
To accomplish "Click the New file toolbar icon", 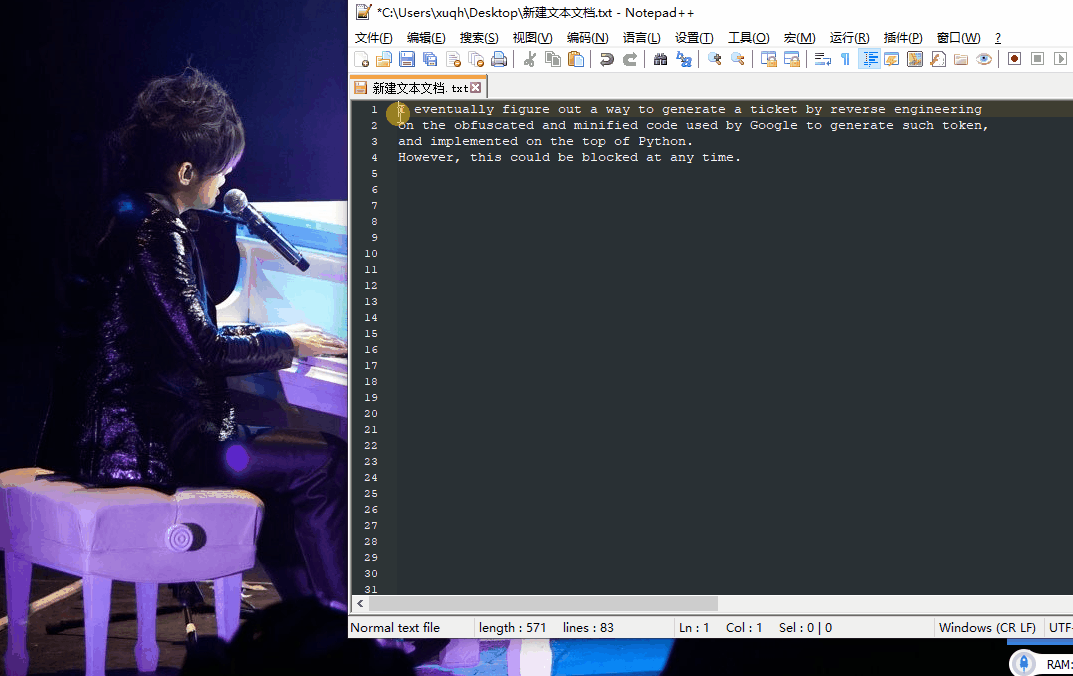I will 361,60.
